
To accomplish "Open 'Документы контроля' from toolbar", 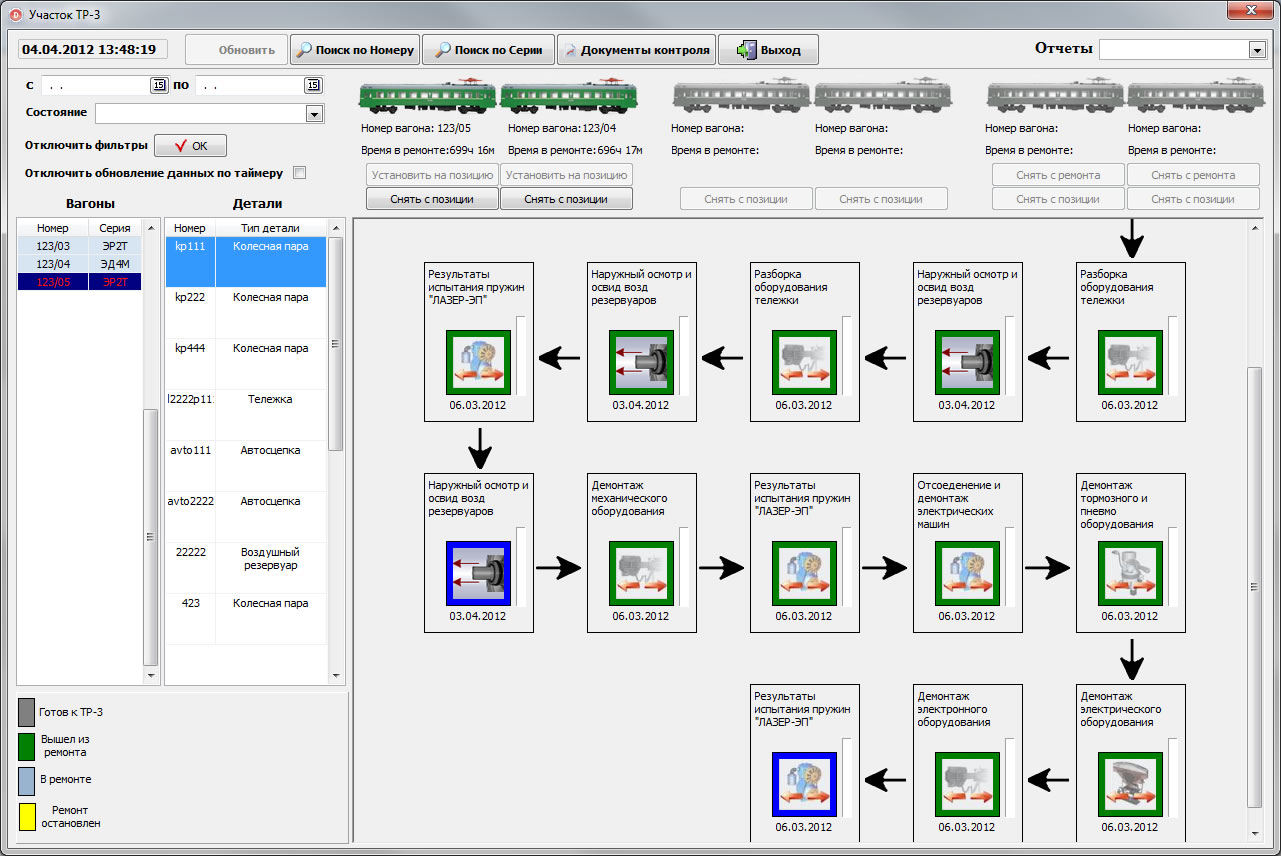I will [636, 50].
